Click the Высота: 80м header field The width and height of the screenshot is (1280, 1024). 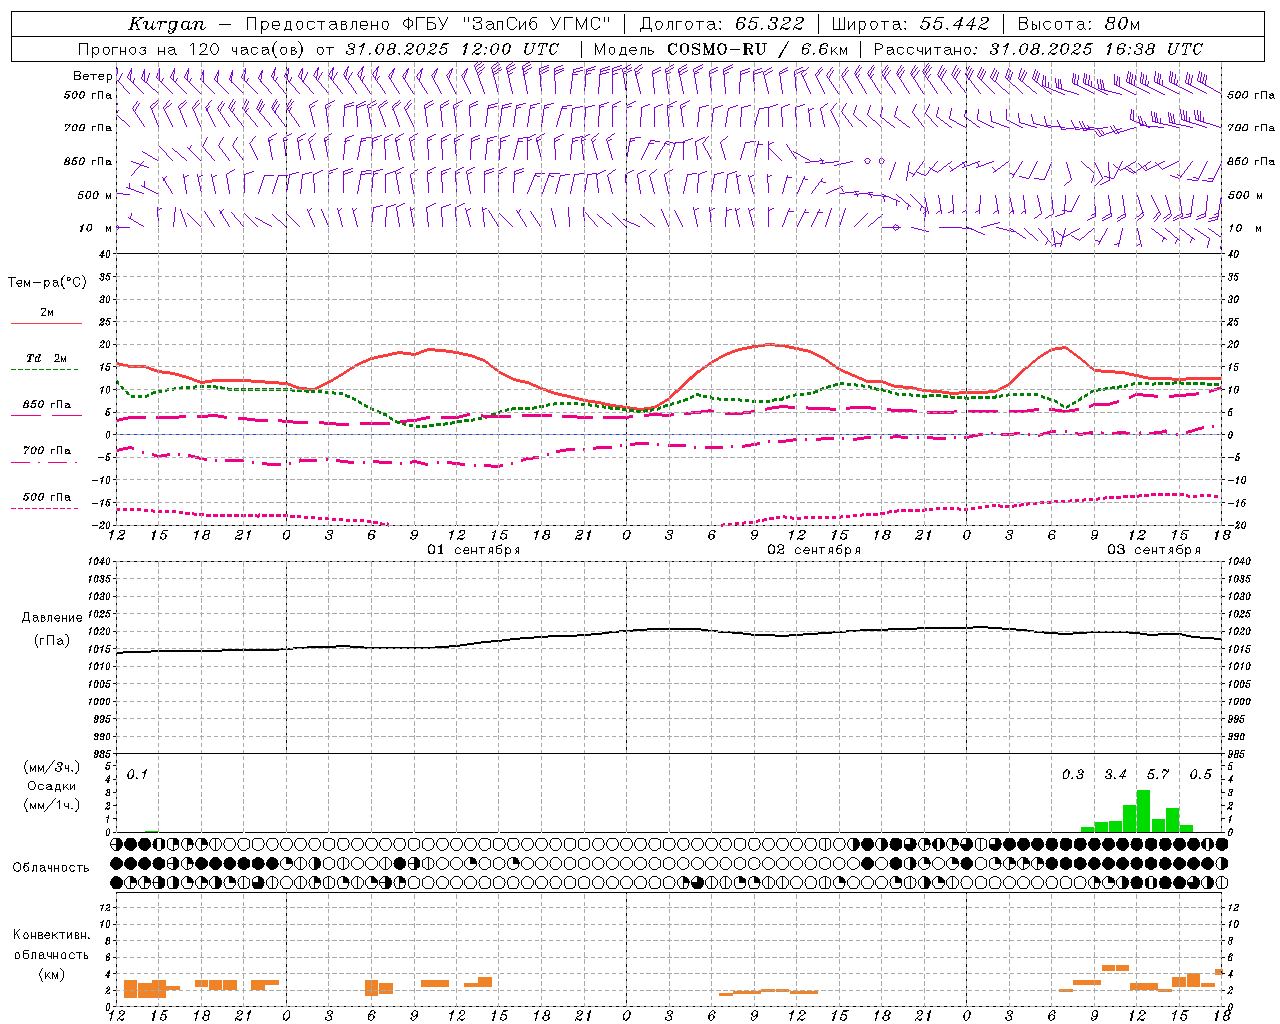1079,24
